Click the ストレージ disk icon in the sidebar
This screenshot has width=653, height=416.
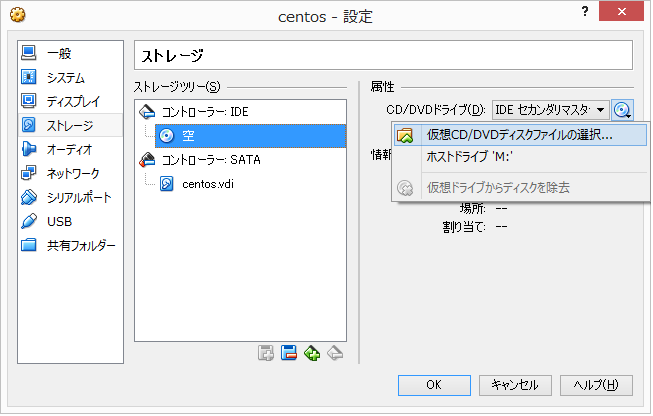[29, 125]
